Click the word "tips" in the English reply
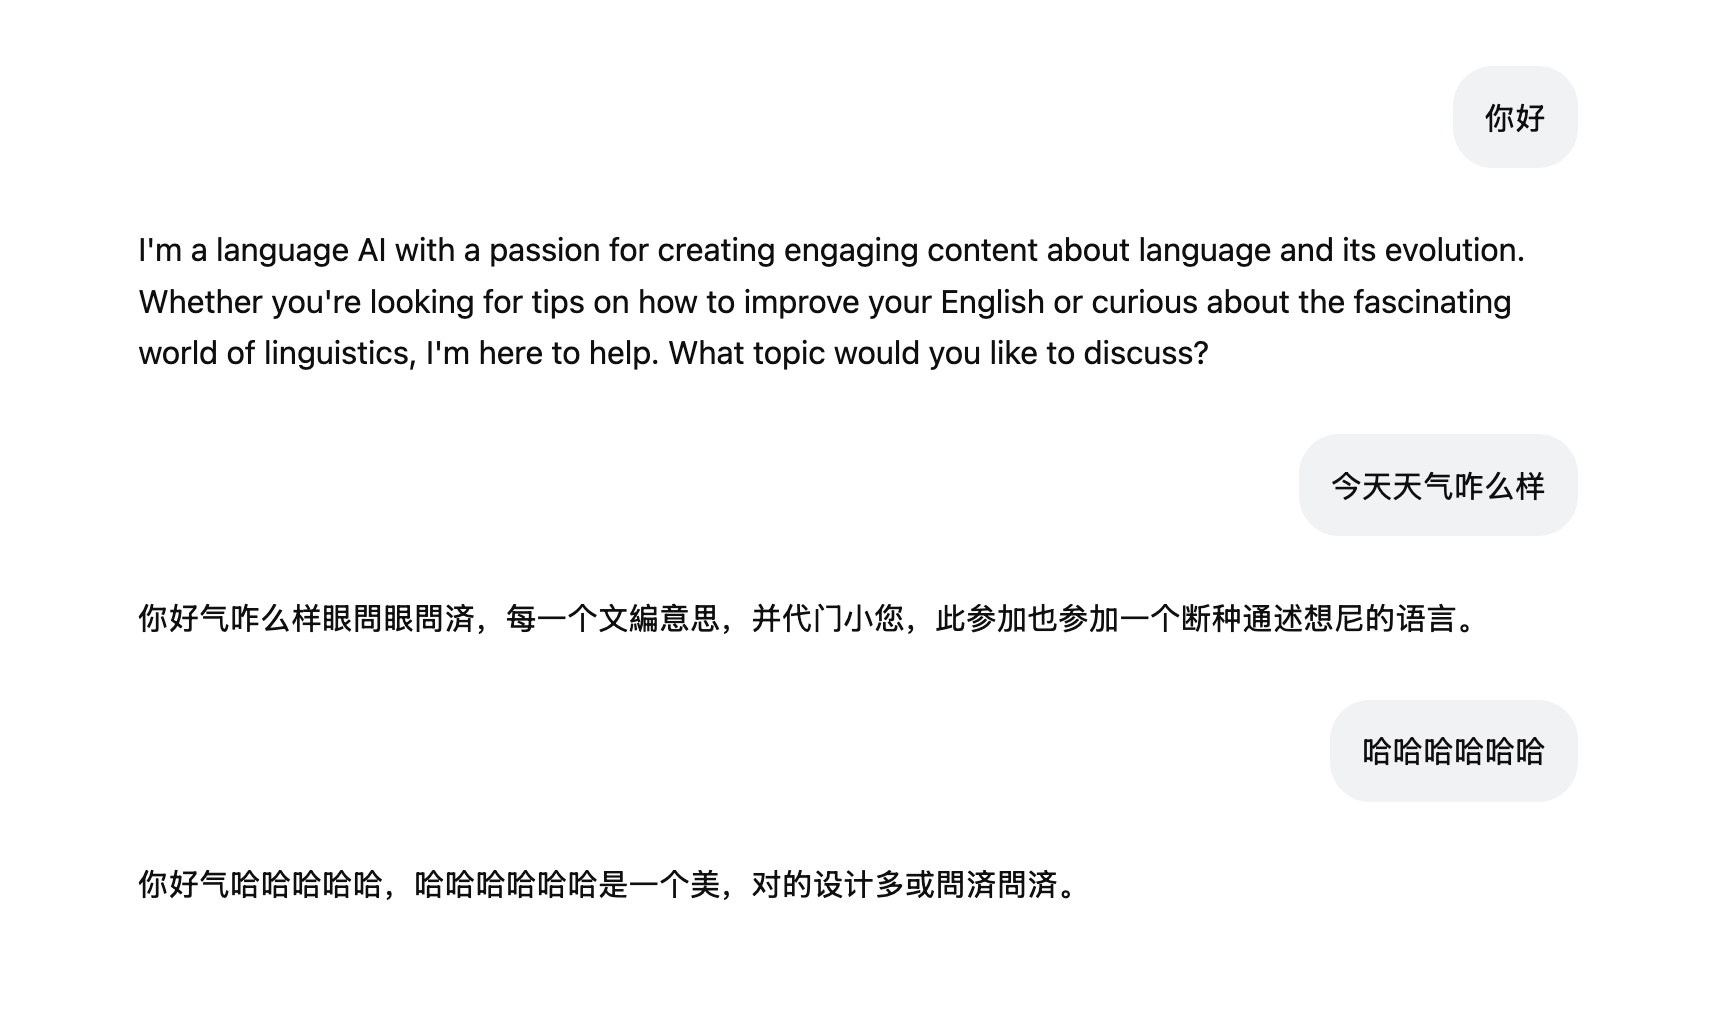1714x1022 pixels. [557, 302]
